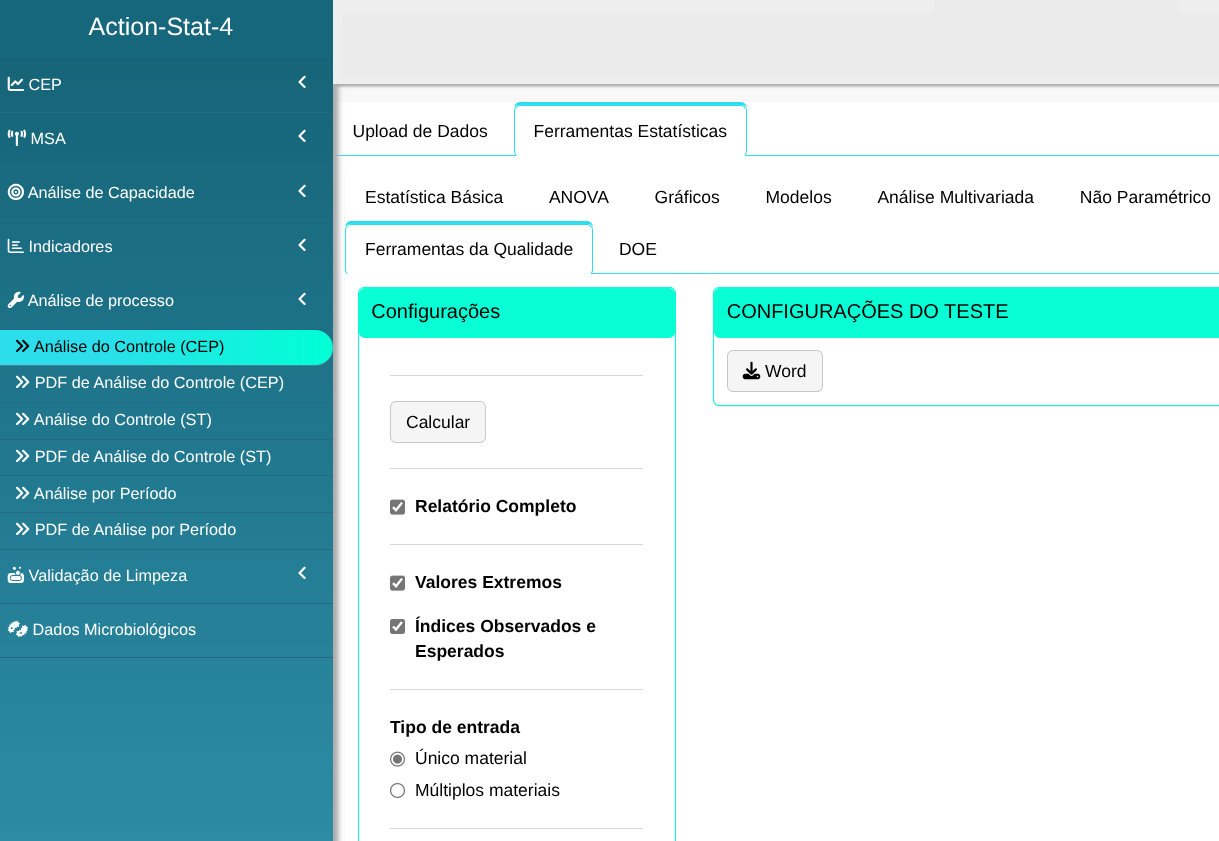Expand the CEP menu chevron
This screenshot has height=841, width=1219.
pyautogui.click(x=302, y=83)
